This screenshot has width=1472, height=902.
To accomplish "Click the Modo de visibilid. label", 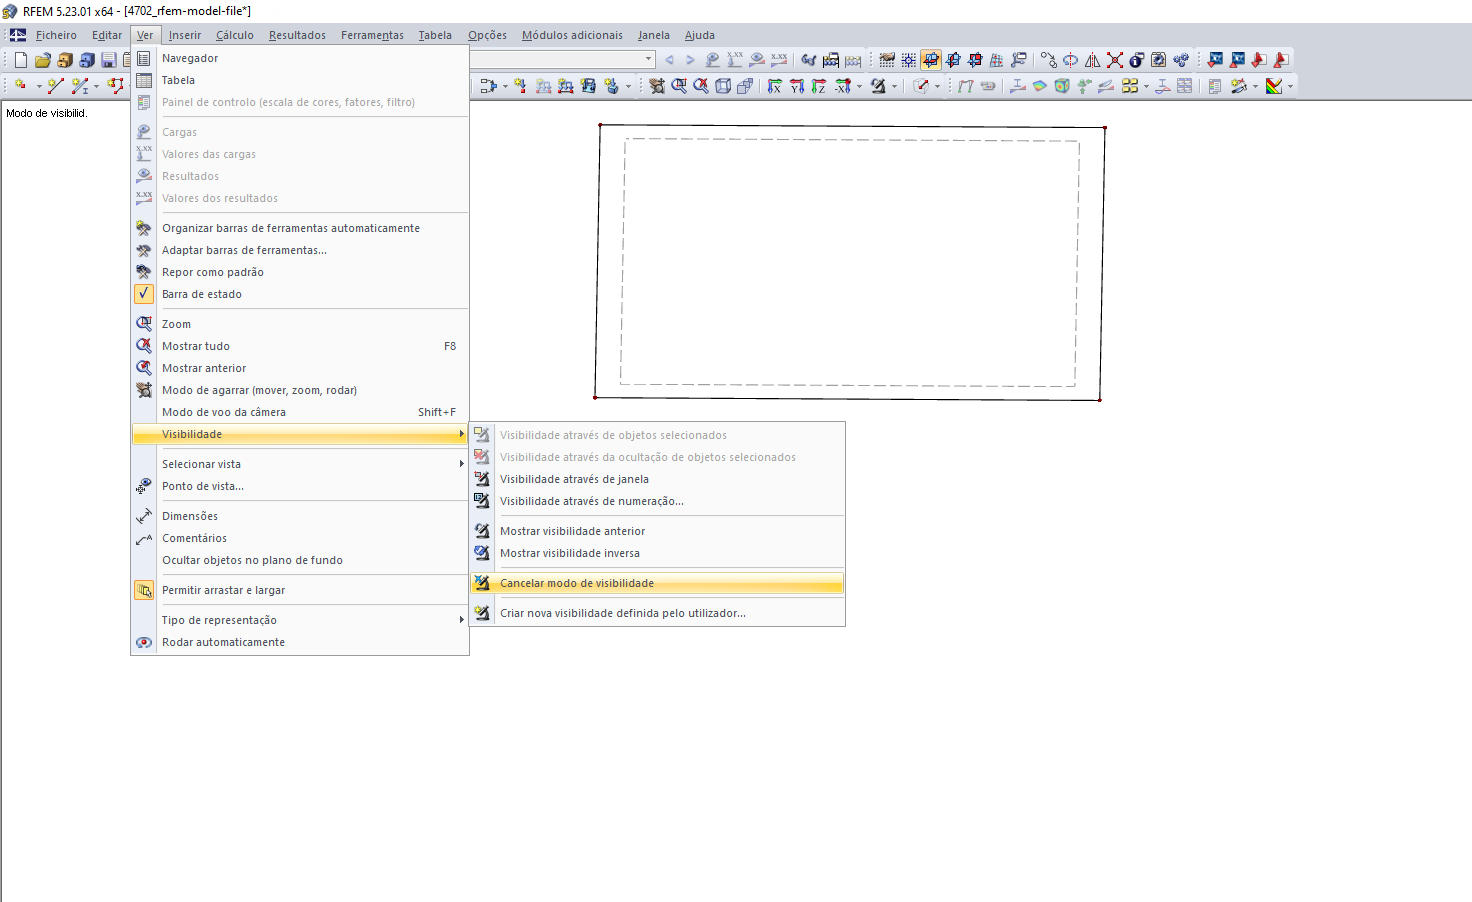I will [47, 113].
